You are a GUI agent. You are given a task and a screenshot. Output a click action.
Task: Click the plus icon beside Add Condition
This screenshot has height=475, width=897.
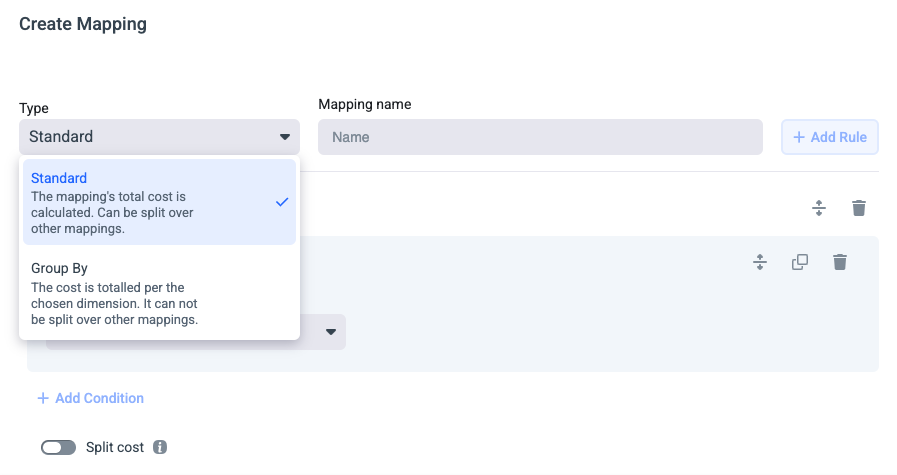tap(43, 398)
